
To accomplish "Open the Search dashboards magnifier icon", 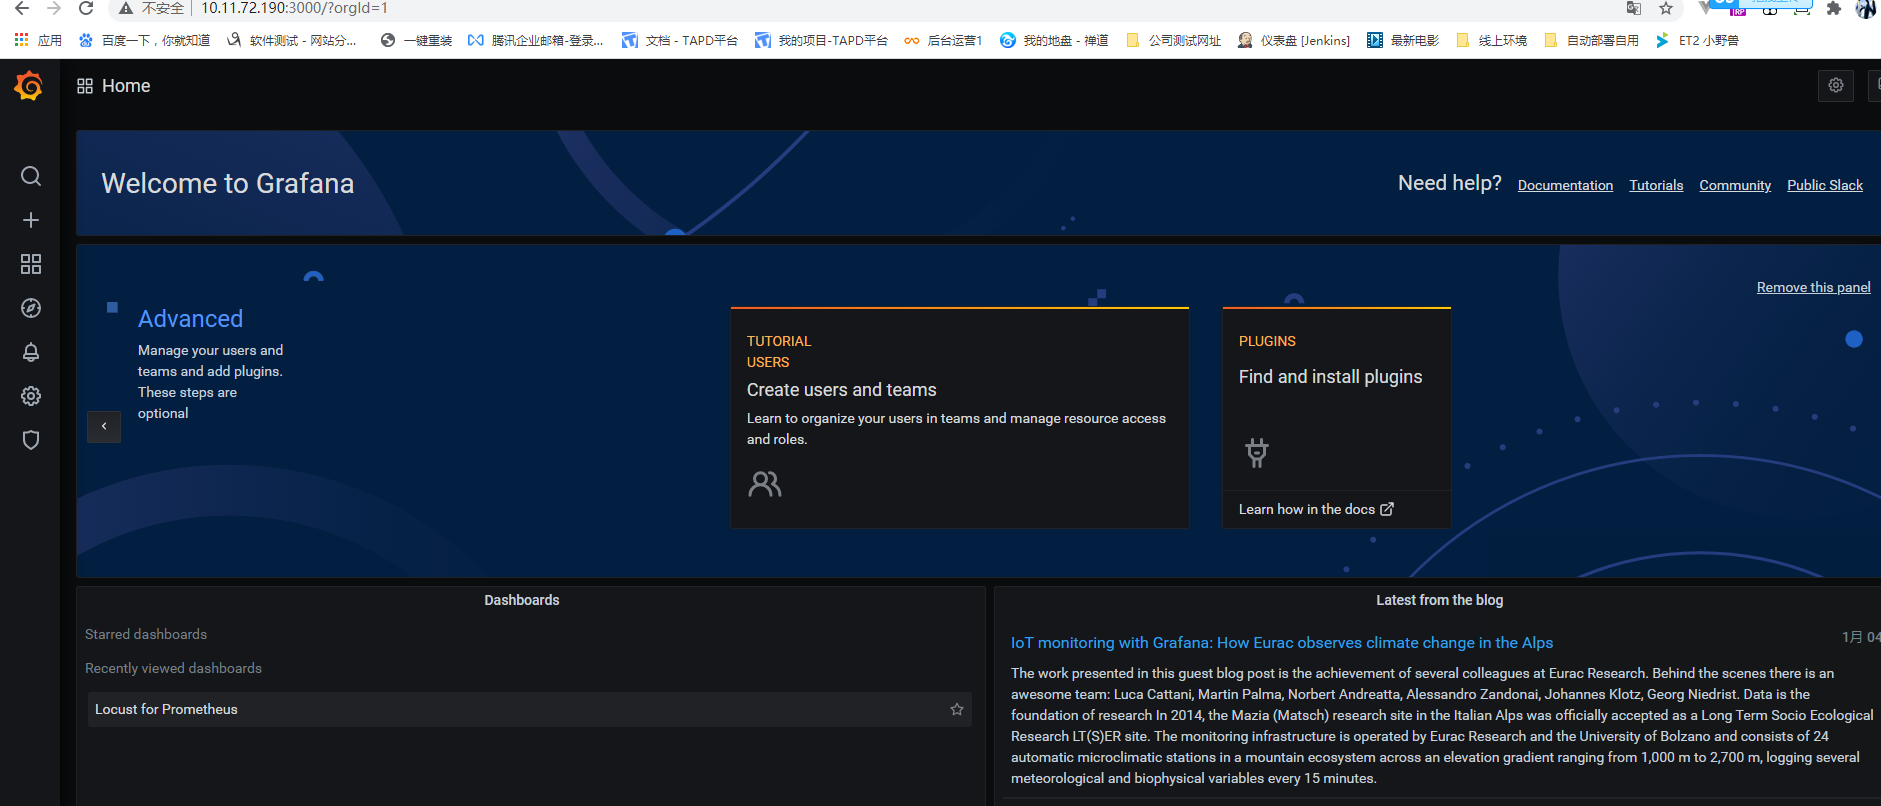I will (x=31, y=176).
